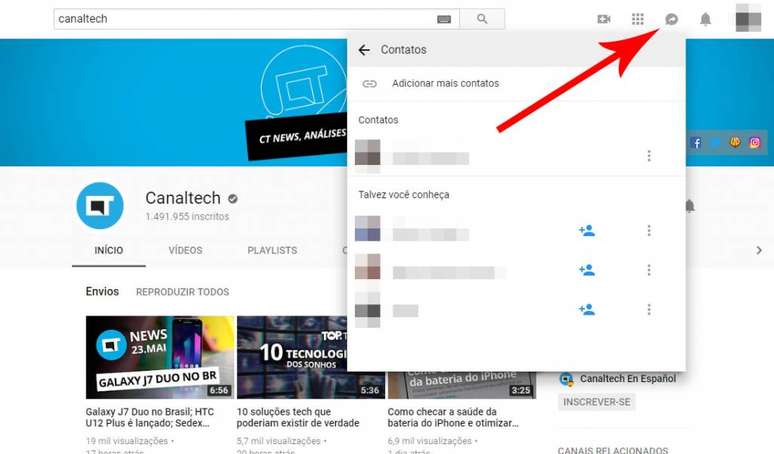Click REPRODUZIR TODOS button
The image size is (774, 454).
point(182,292)
